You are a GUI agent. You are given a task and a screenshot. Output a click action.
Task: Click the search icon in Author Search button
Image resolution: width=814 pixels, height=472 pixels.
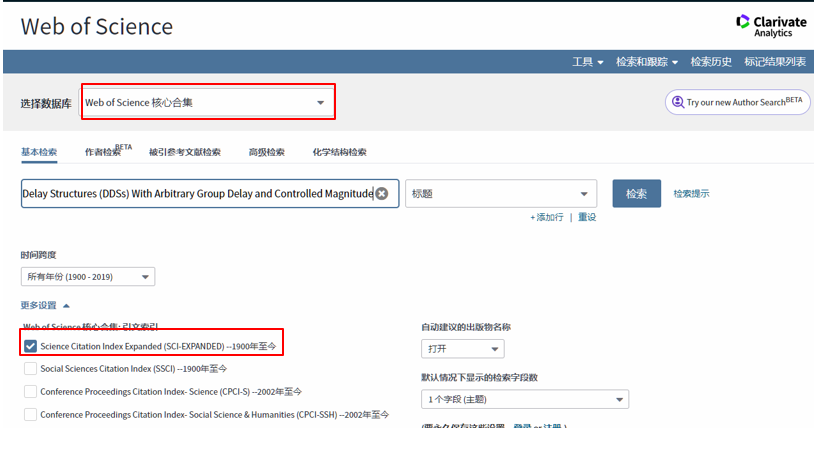[x=677, y=102]
